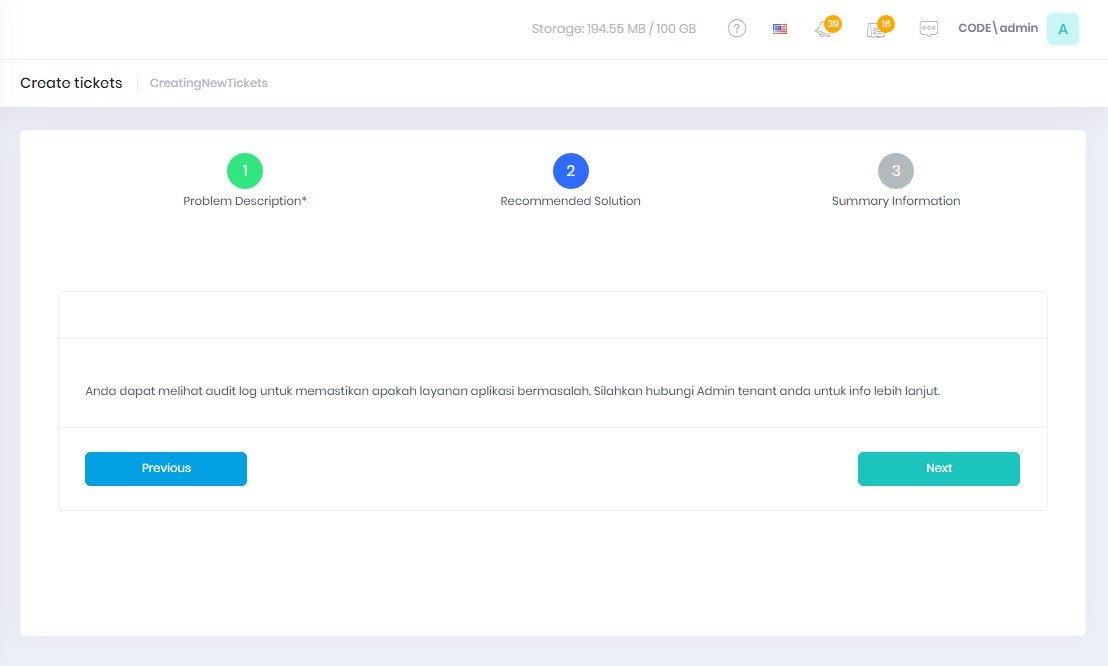Open the chat message bubble icon
Viewport: 1108px width, 666px height.
pyautogui.click(x=929, y=29)
